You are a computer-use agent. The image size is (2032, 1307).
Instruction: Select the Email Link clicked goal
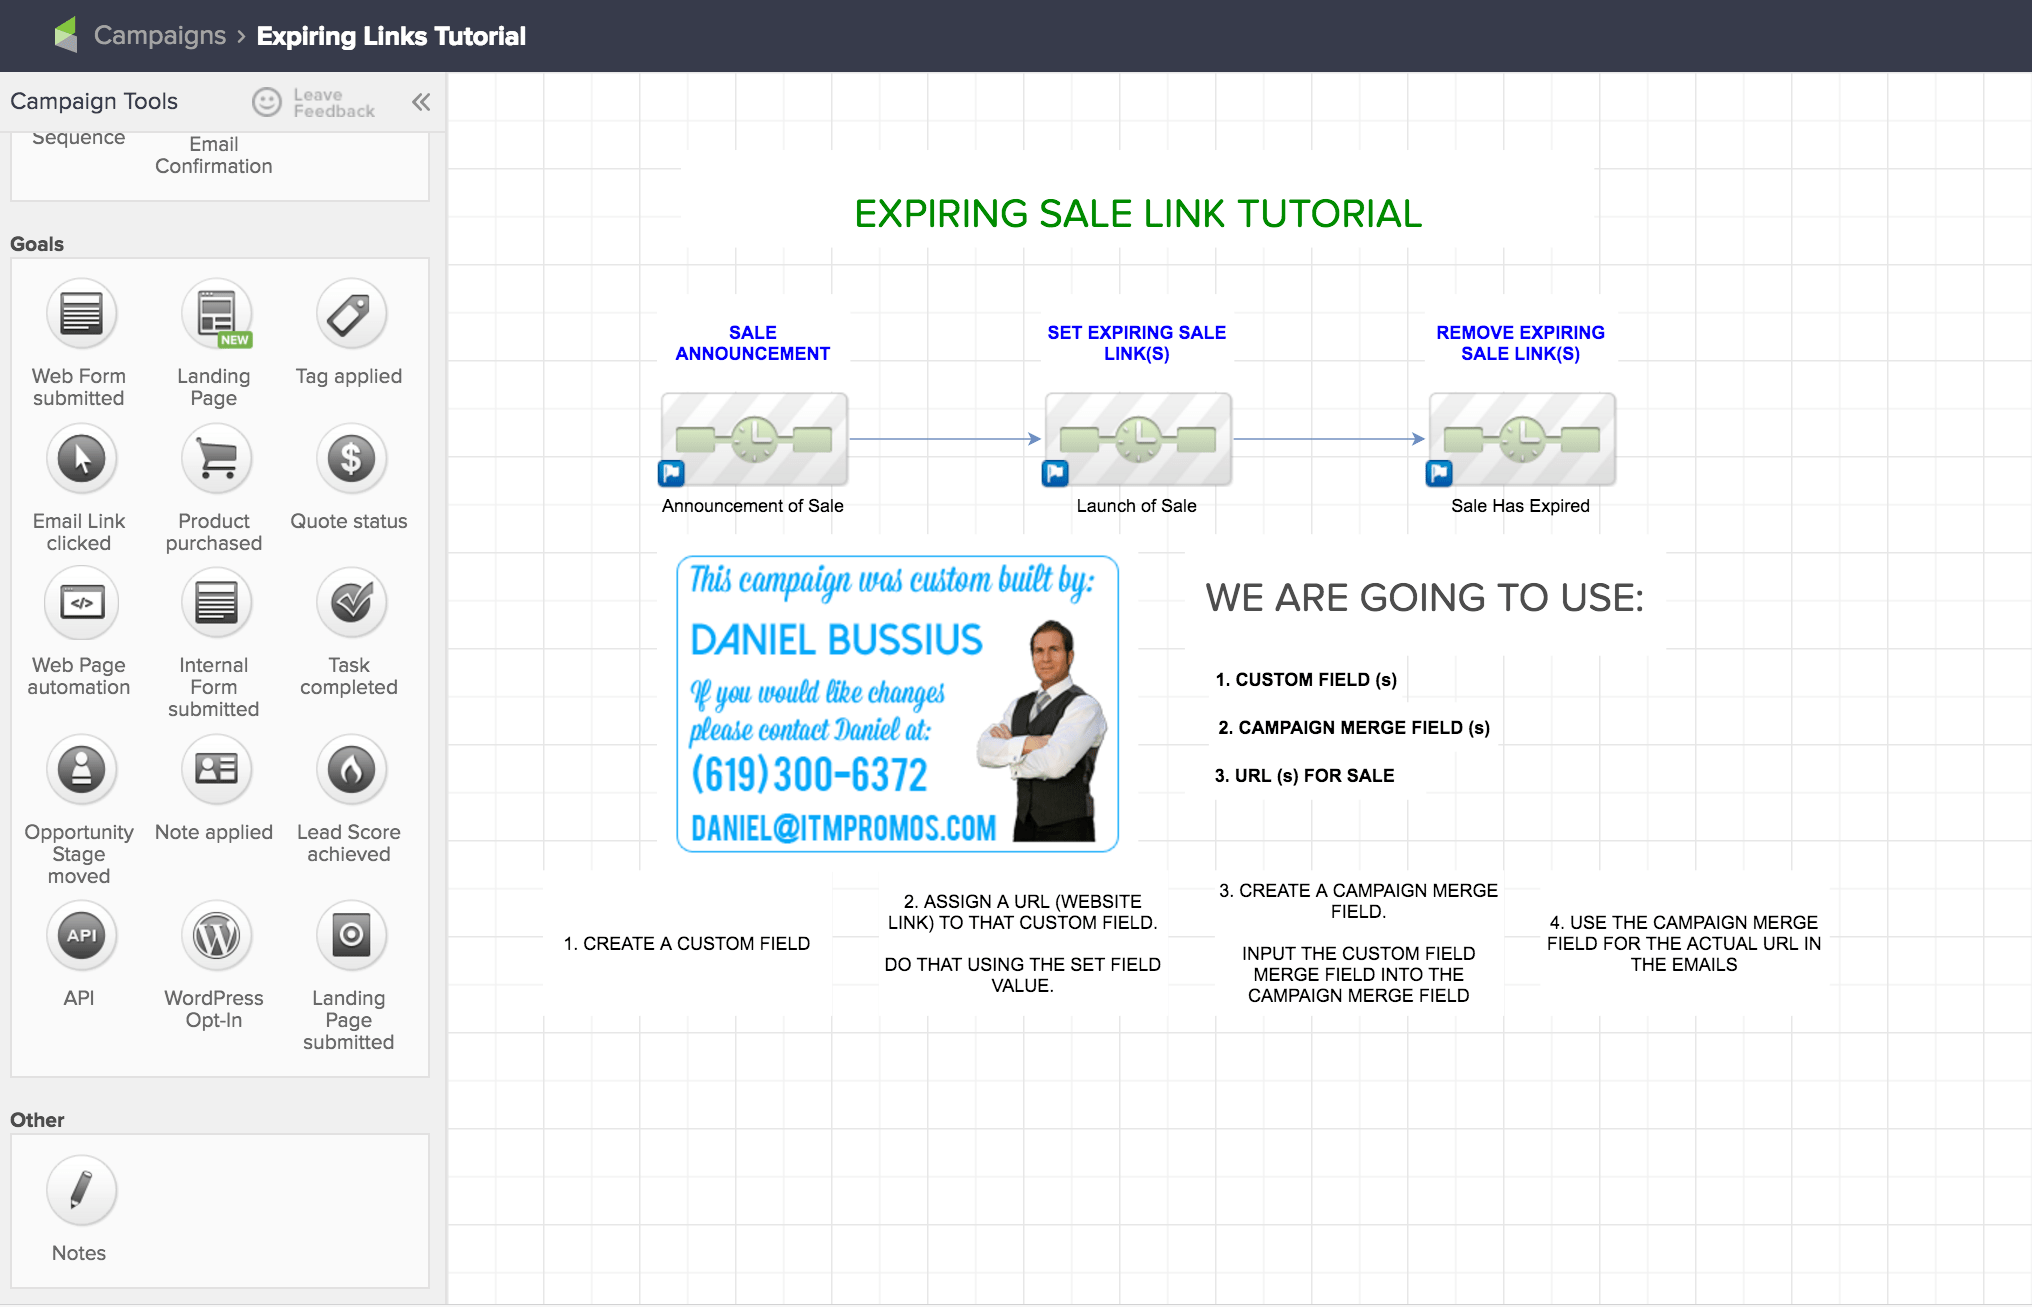[80, 458]
